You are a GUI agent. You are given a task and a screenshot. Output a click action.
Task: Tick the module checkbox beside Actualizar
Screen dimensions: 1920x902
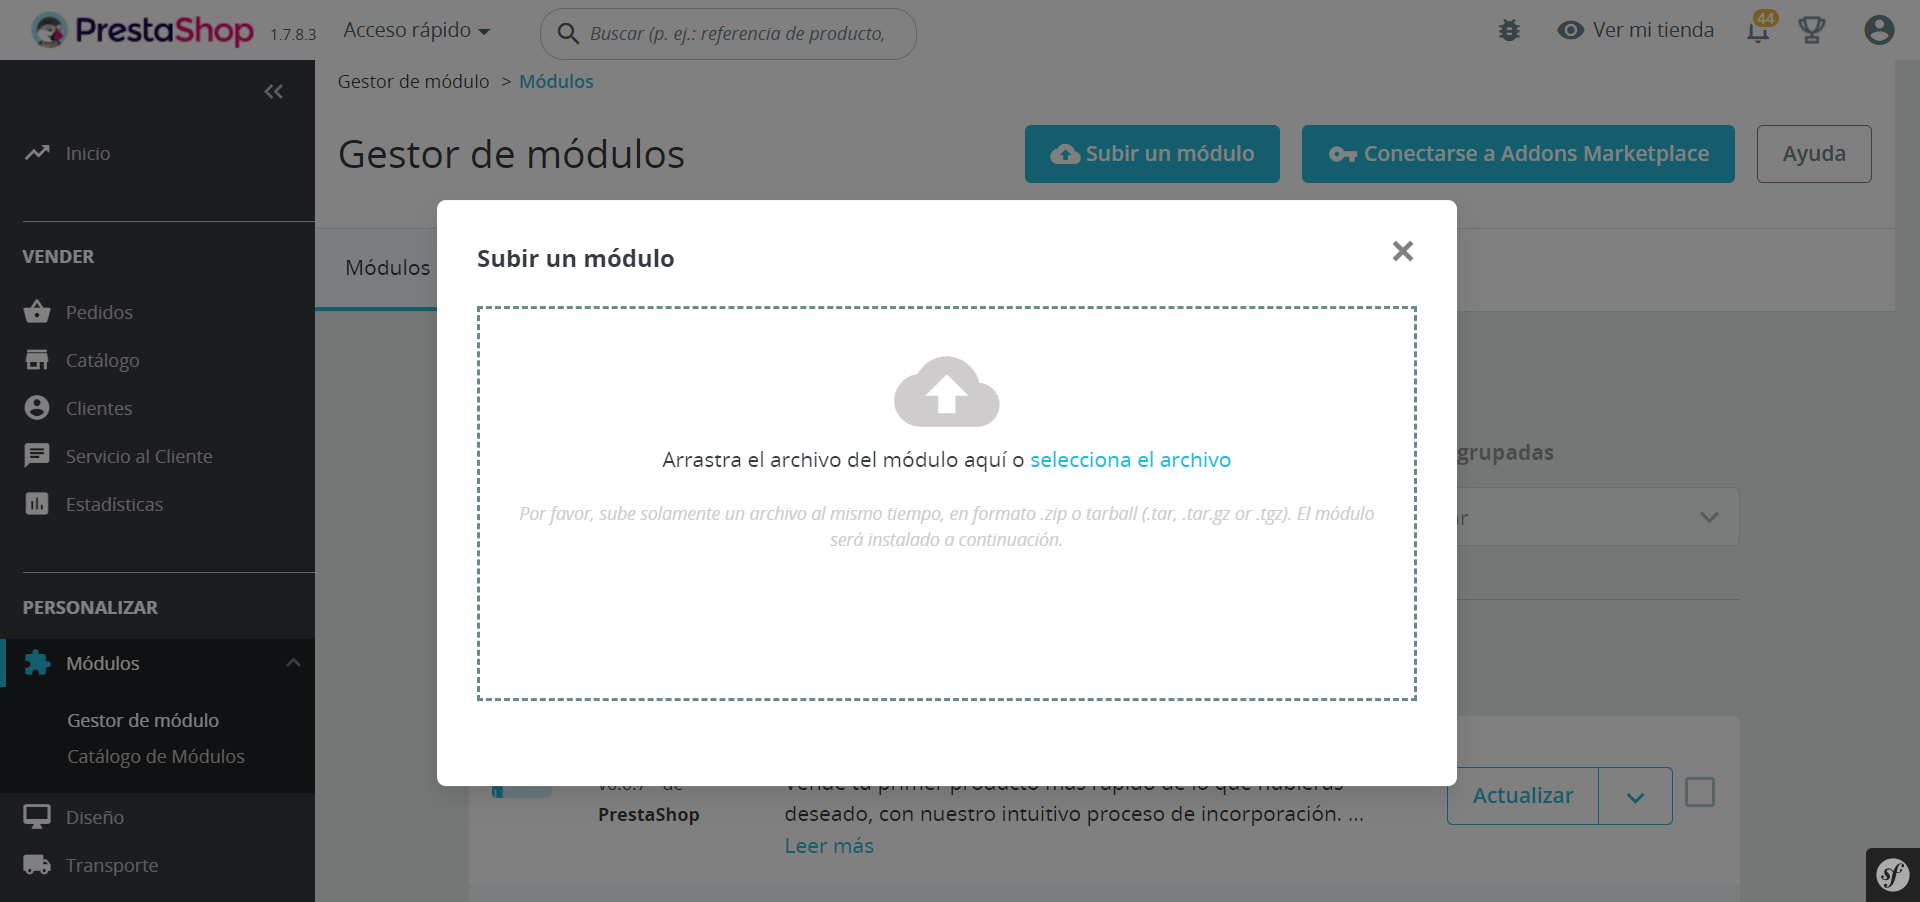1700,792
